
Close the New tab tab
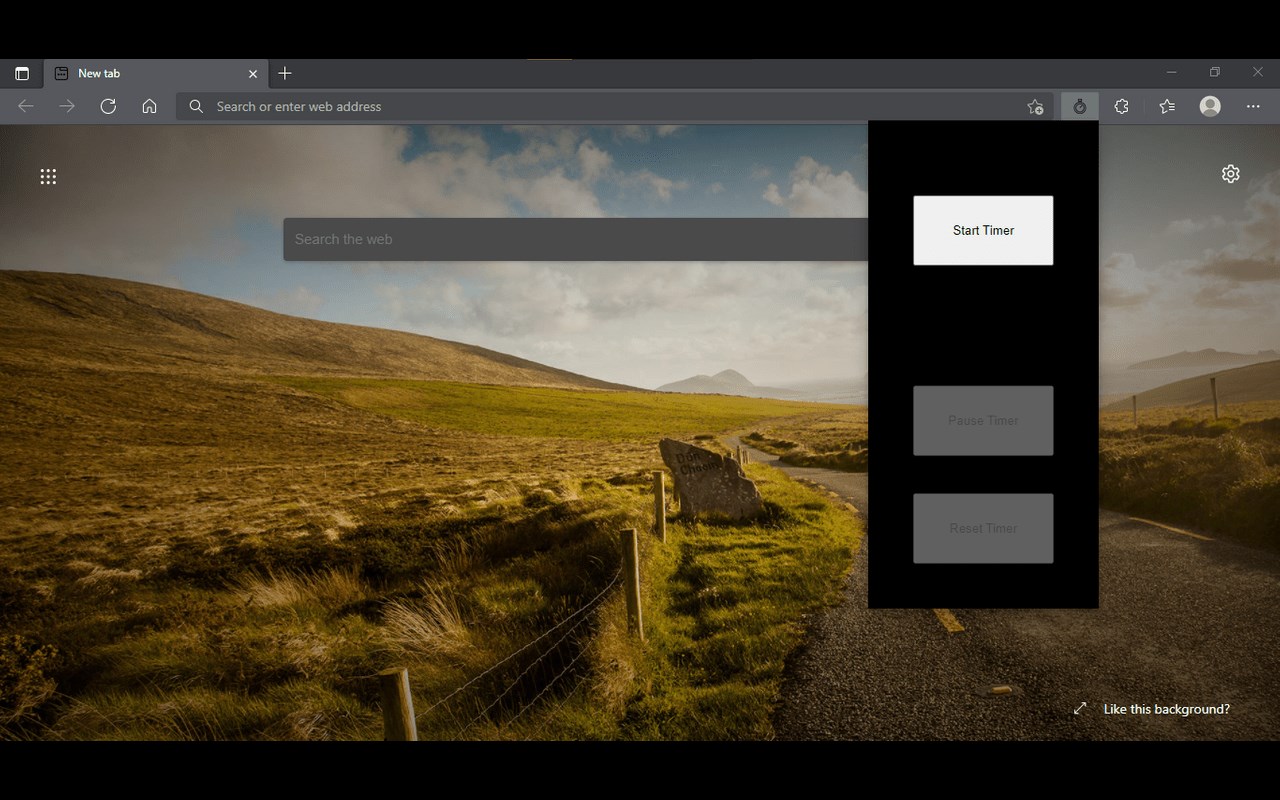[x=253, y=74]
